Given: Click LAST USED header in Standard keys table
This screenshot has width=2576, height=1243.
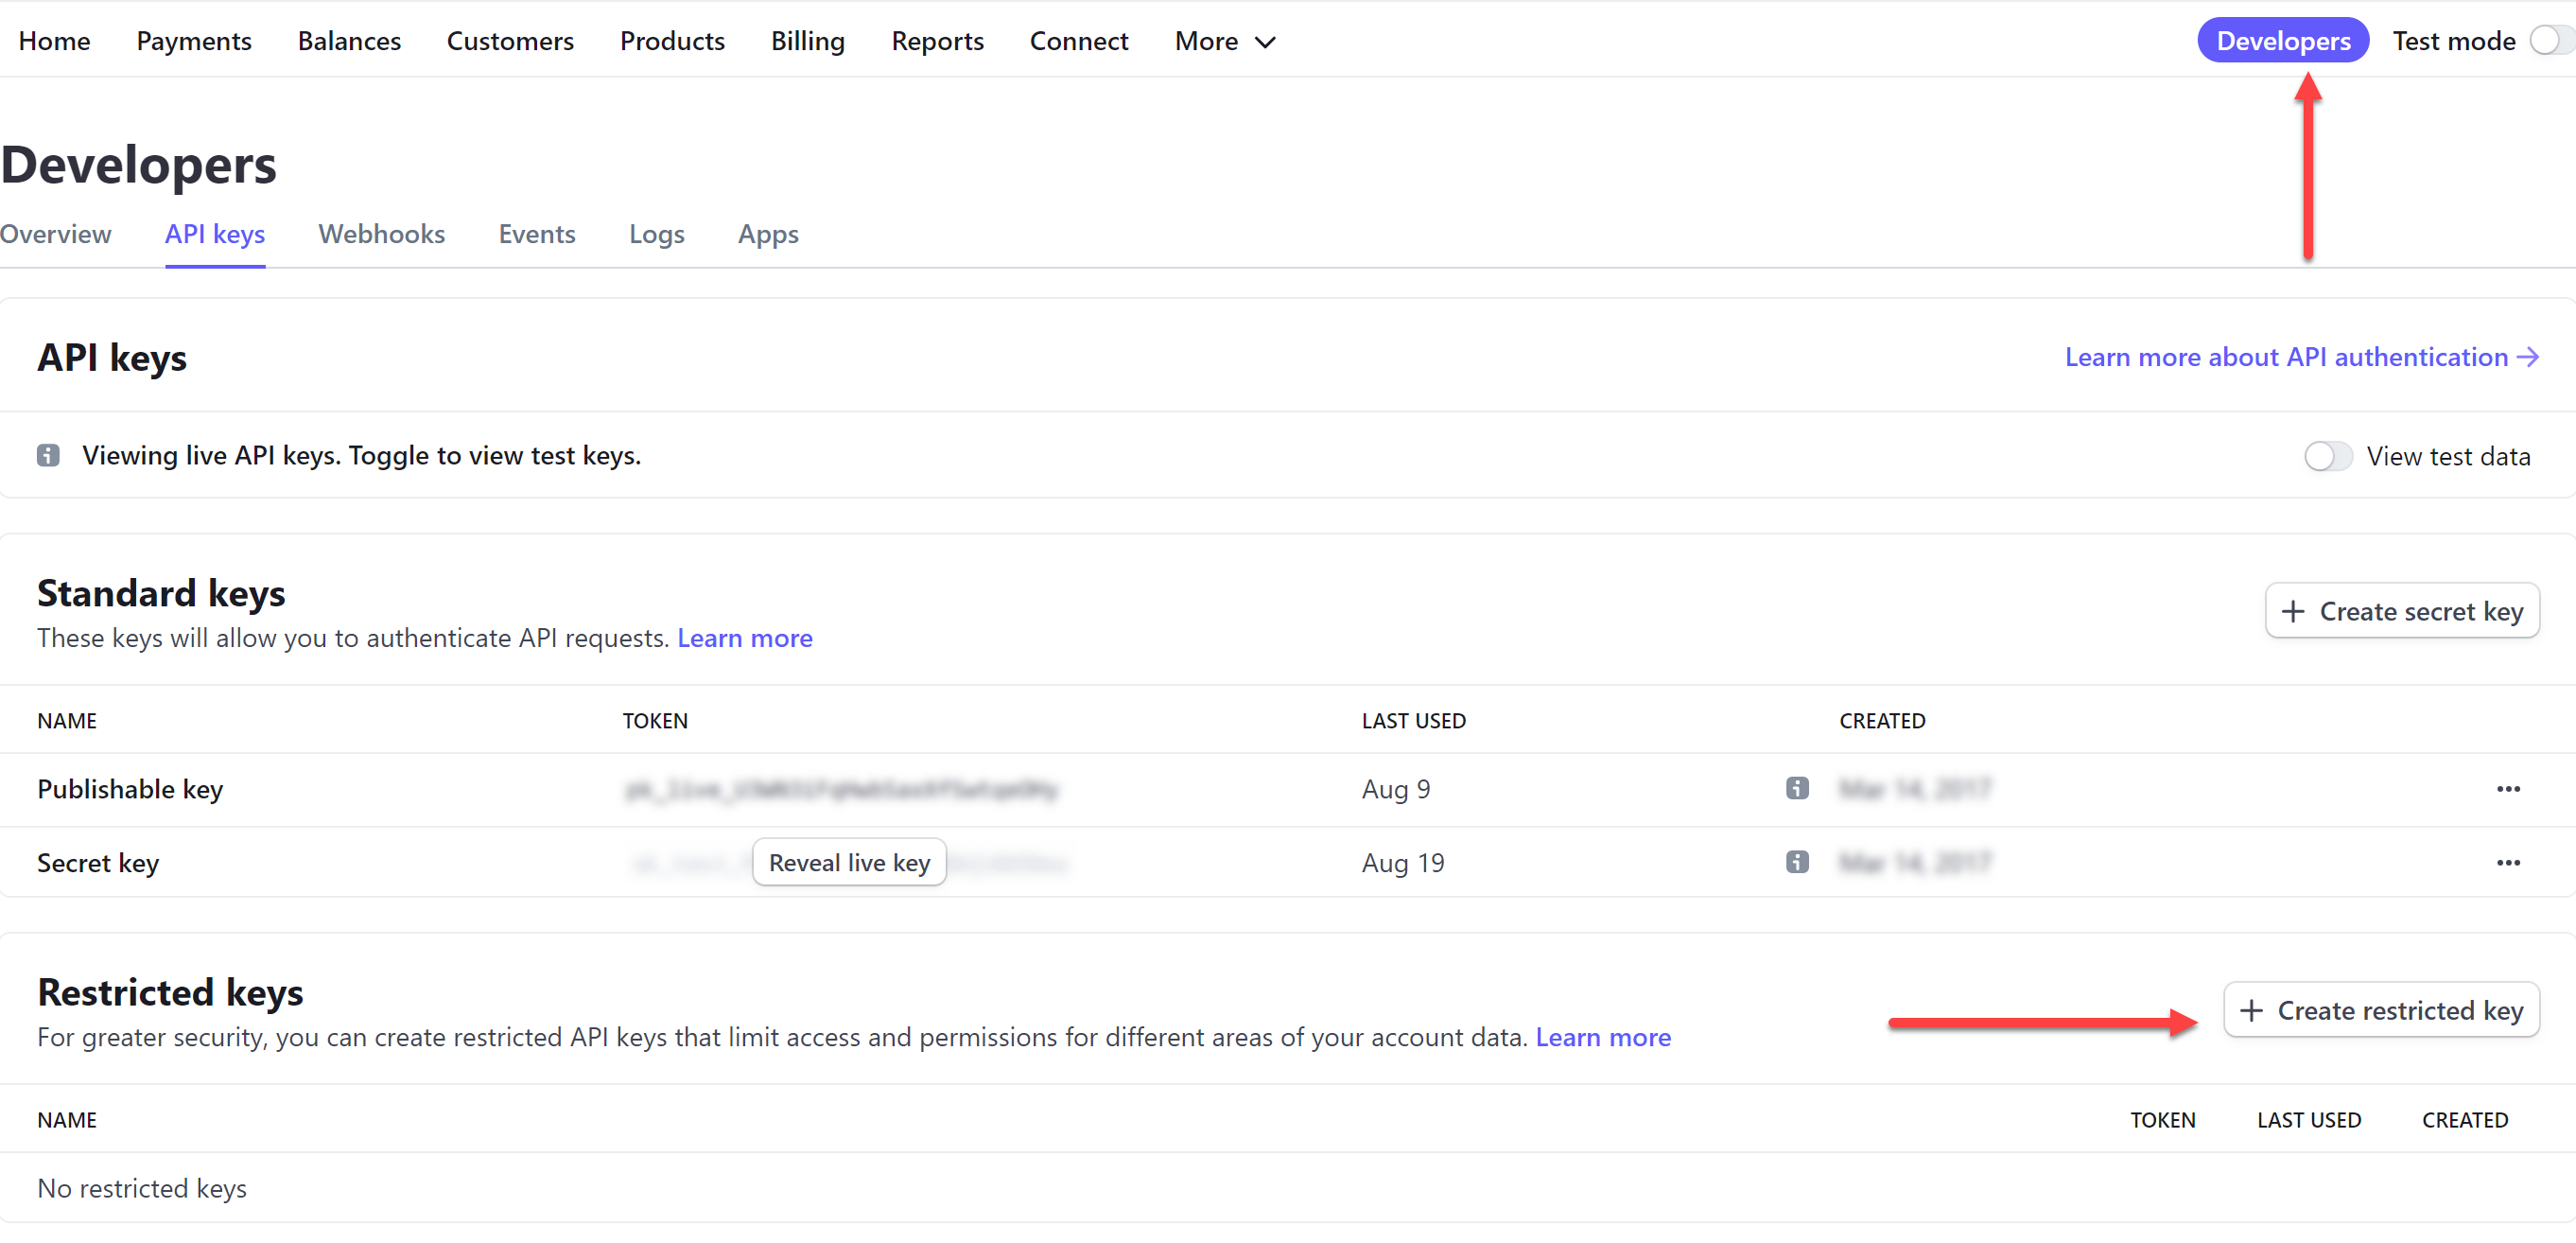Looking at the screenshot, I should [x=1414, y=721].
